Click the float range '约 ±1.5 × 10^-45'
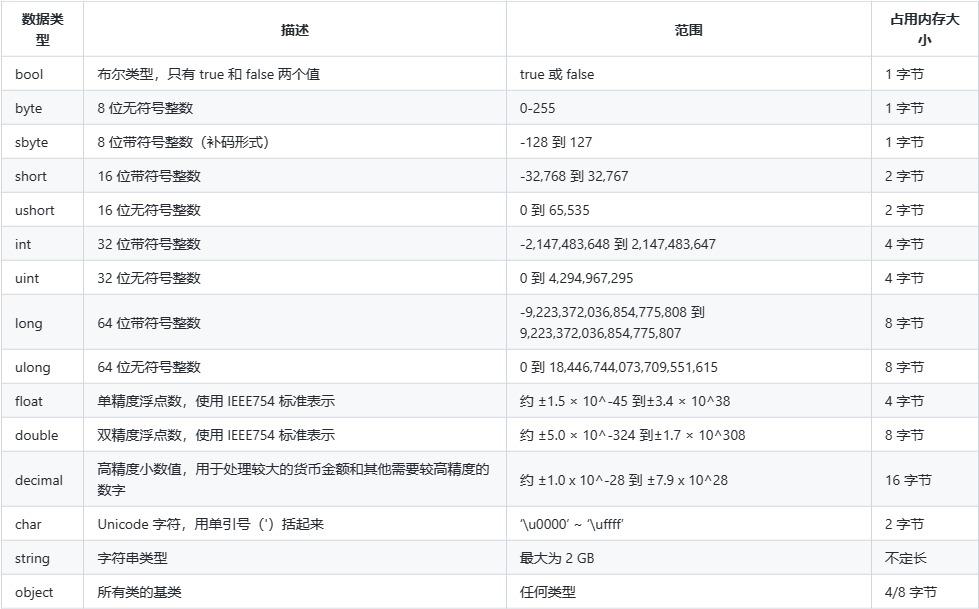Image resolution: width=979 pixels, height=609 pixels. [x=625, y=401]
